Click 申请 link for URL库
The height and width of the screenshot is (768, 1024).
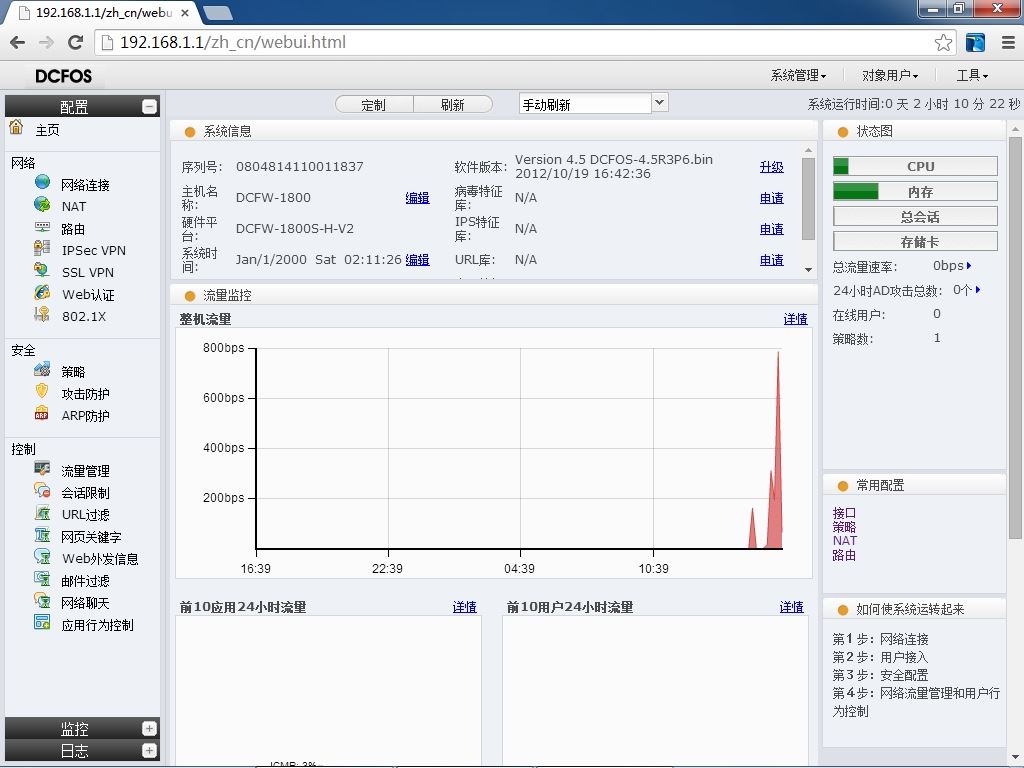(771, 260)
